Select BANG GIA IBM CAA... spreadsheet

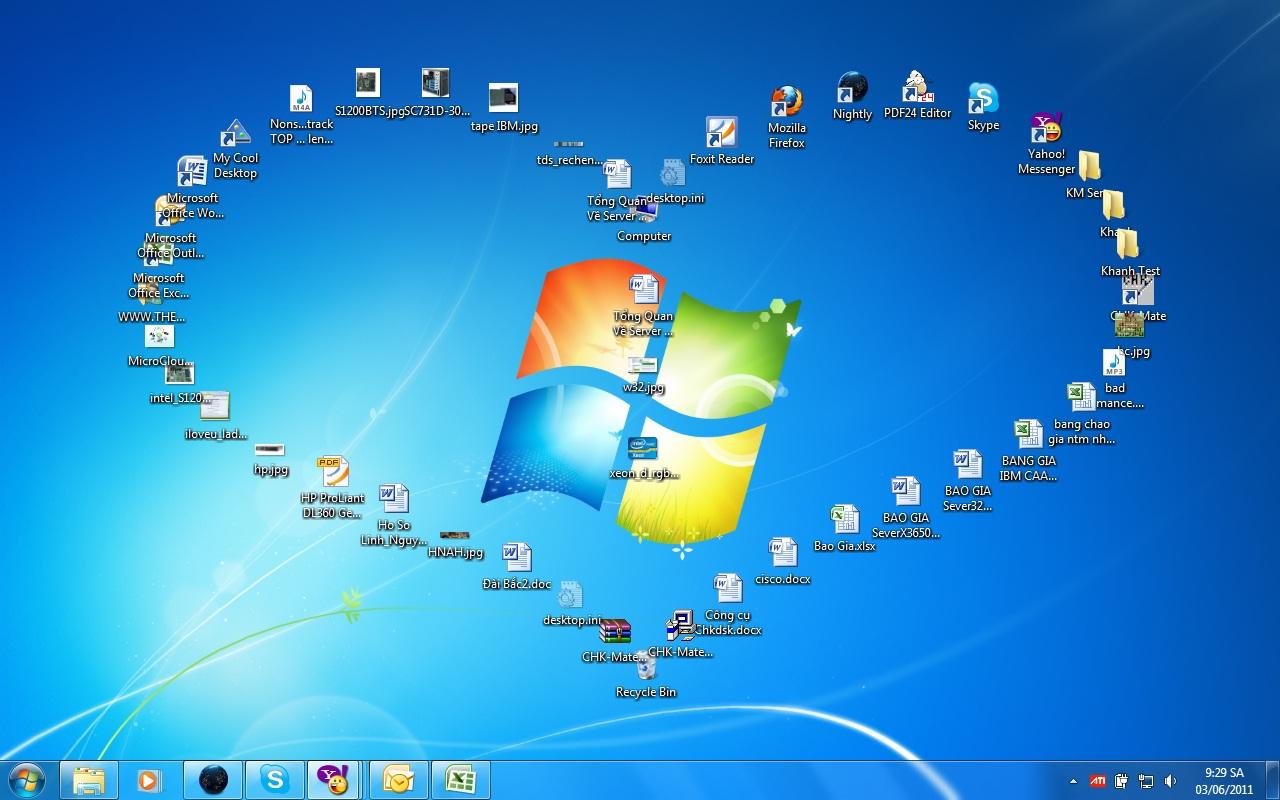pos(1028,434)
